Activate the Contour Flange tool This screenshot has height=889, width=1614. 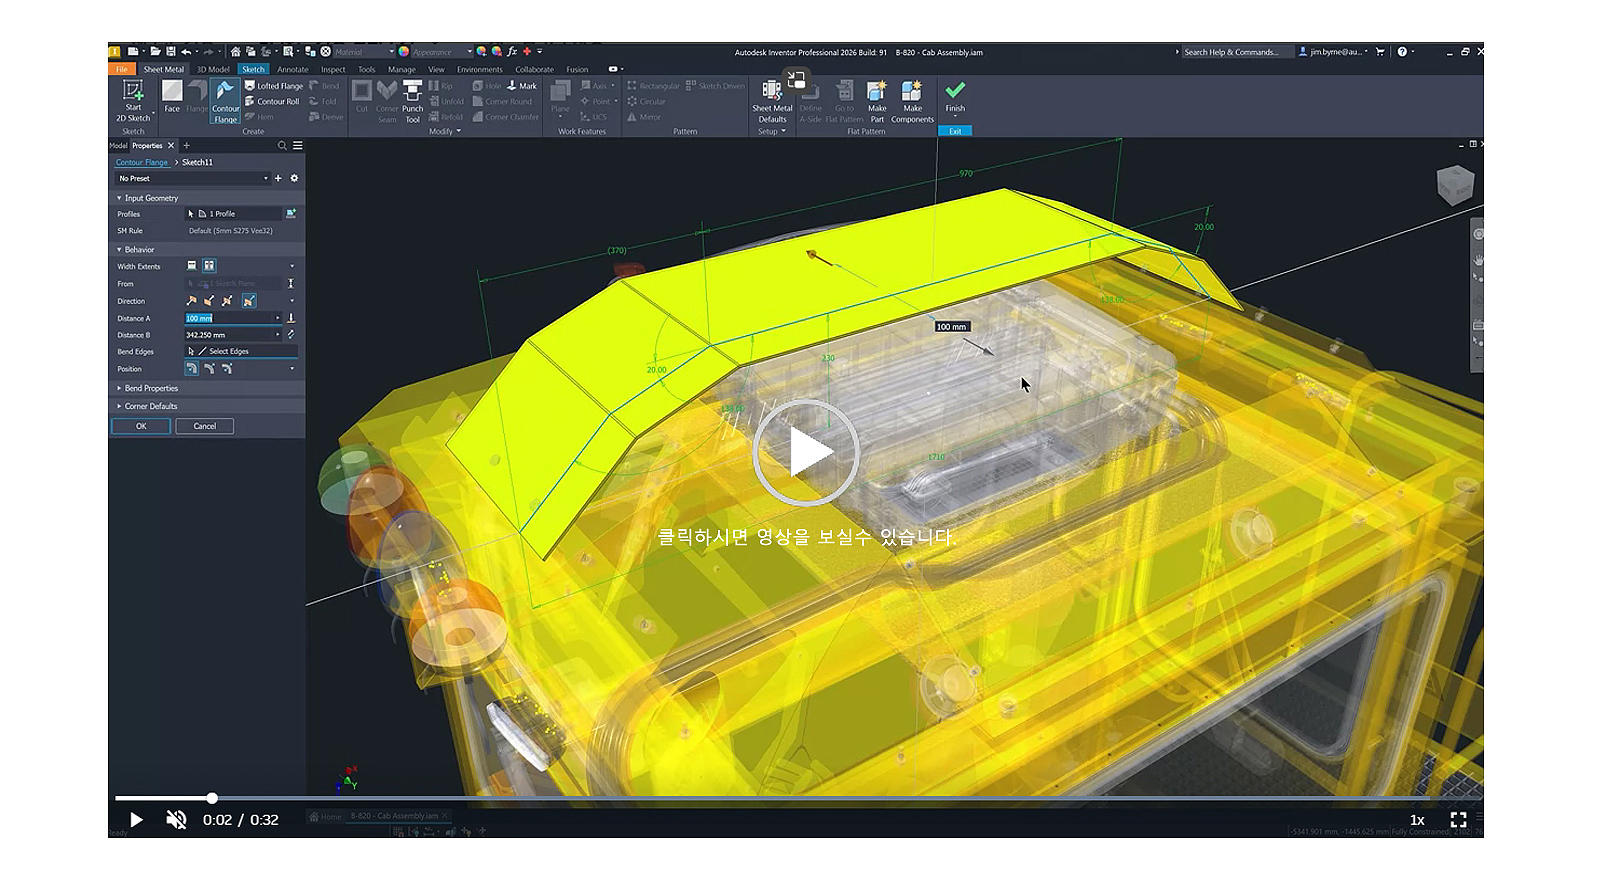click(225, 101)
